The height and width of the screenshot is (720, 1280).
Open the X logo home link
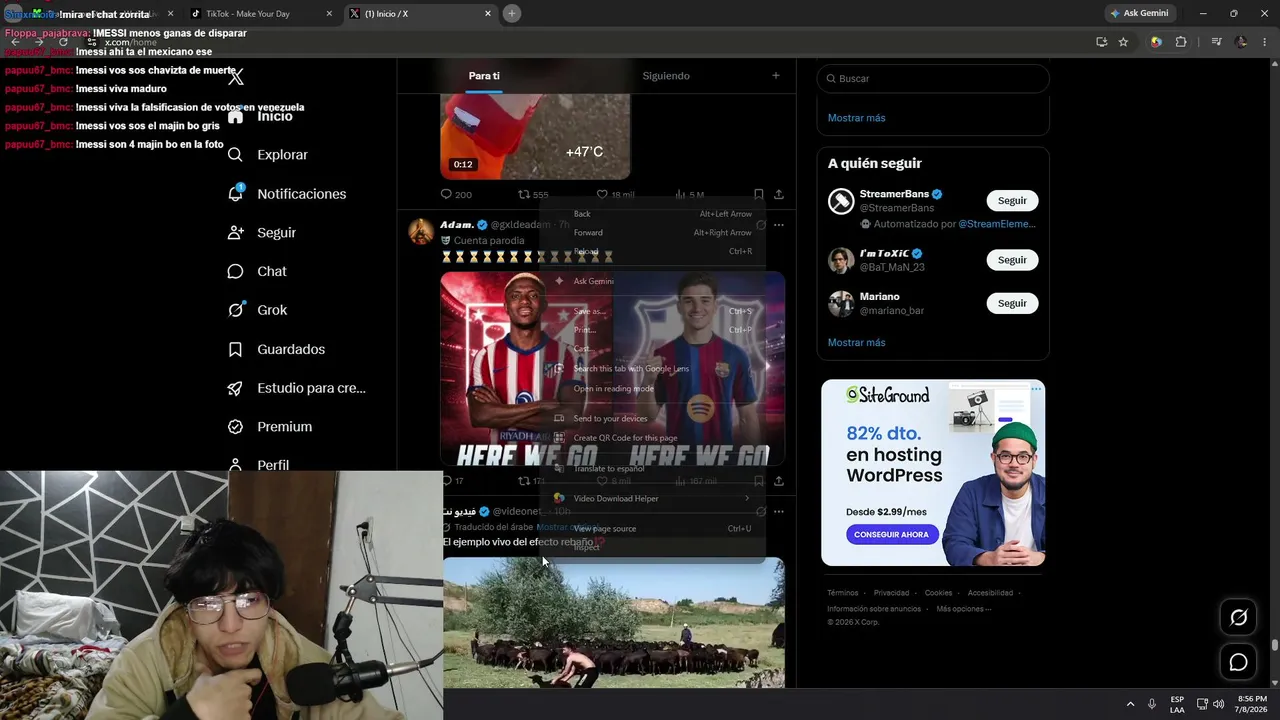pyautogui.click(x=236, y=77)
